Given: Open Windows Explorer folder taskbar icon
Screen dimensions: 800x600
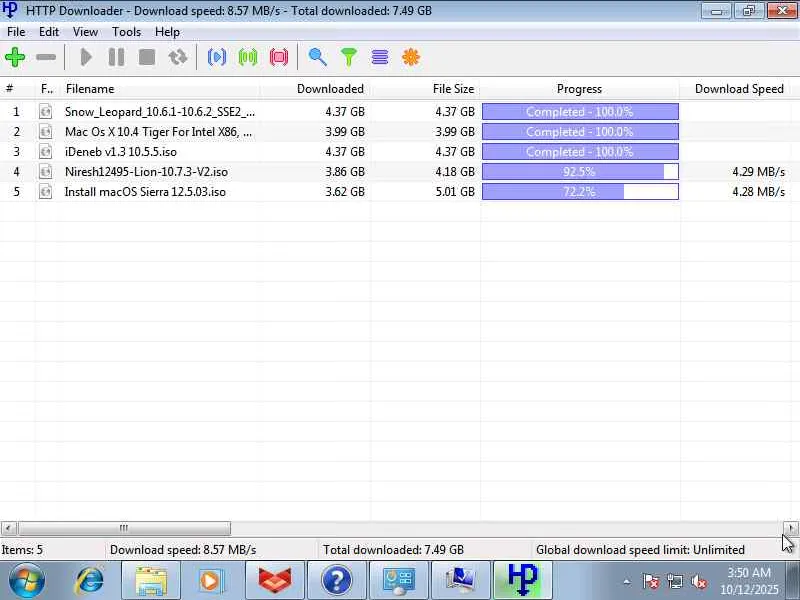Looking at the screenshot, I should tap(151, 580).
